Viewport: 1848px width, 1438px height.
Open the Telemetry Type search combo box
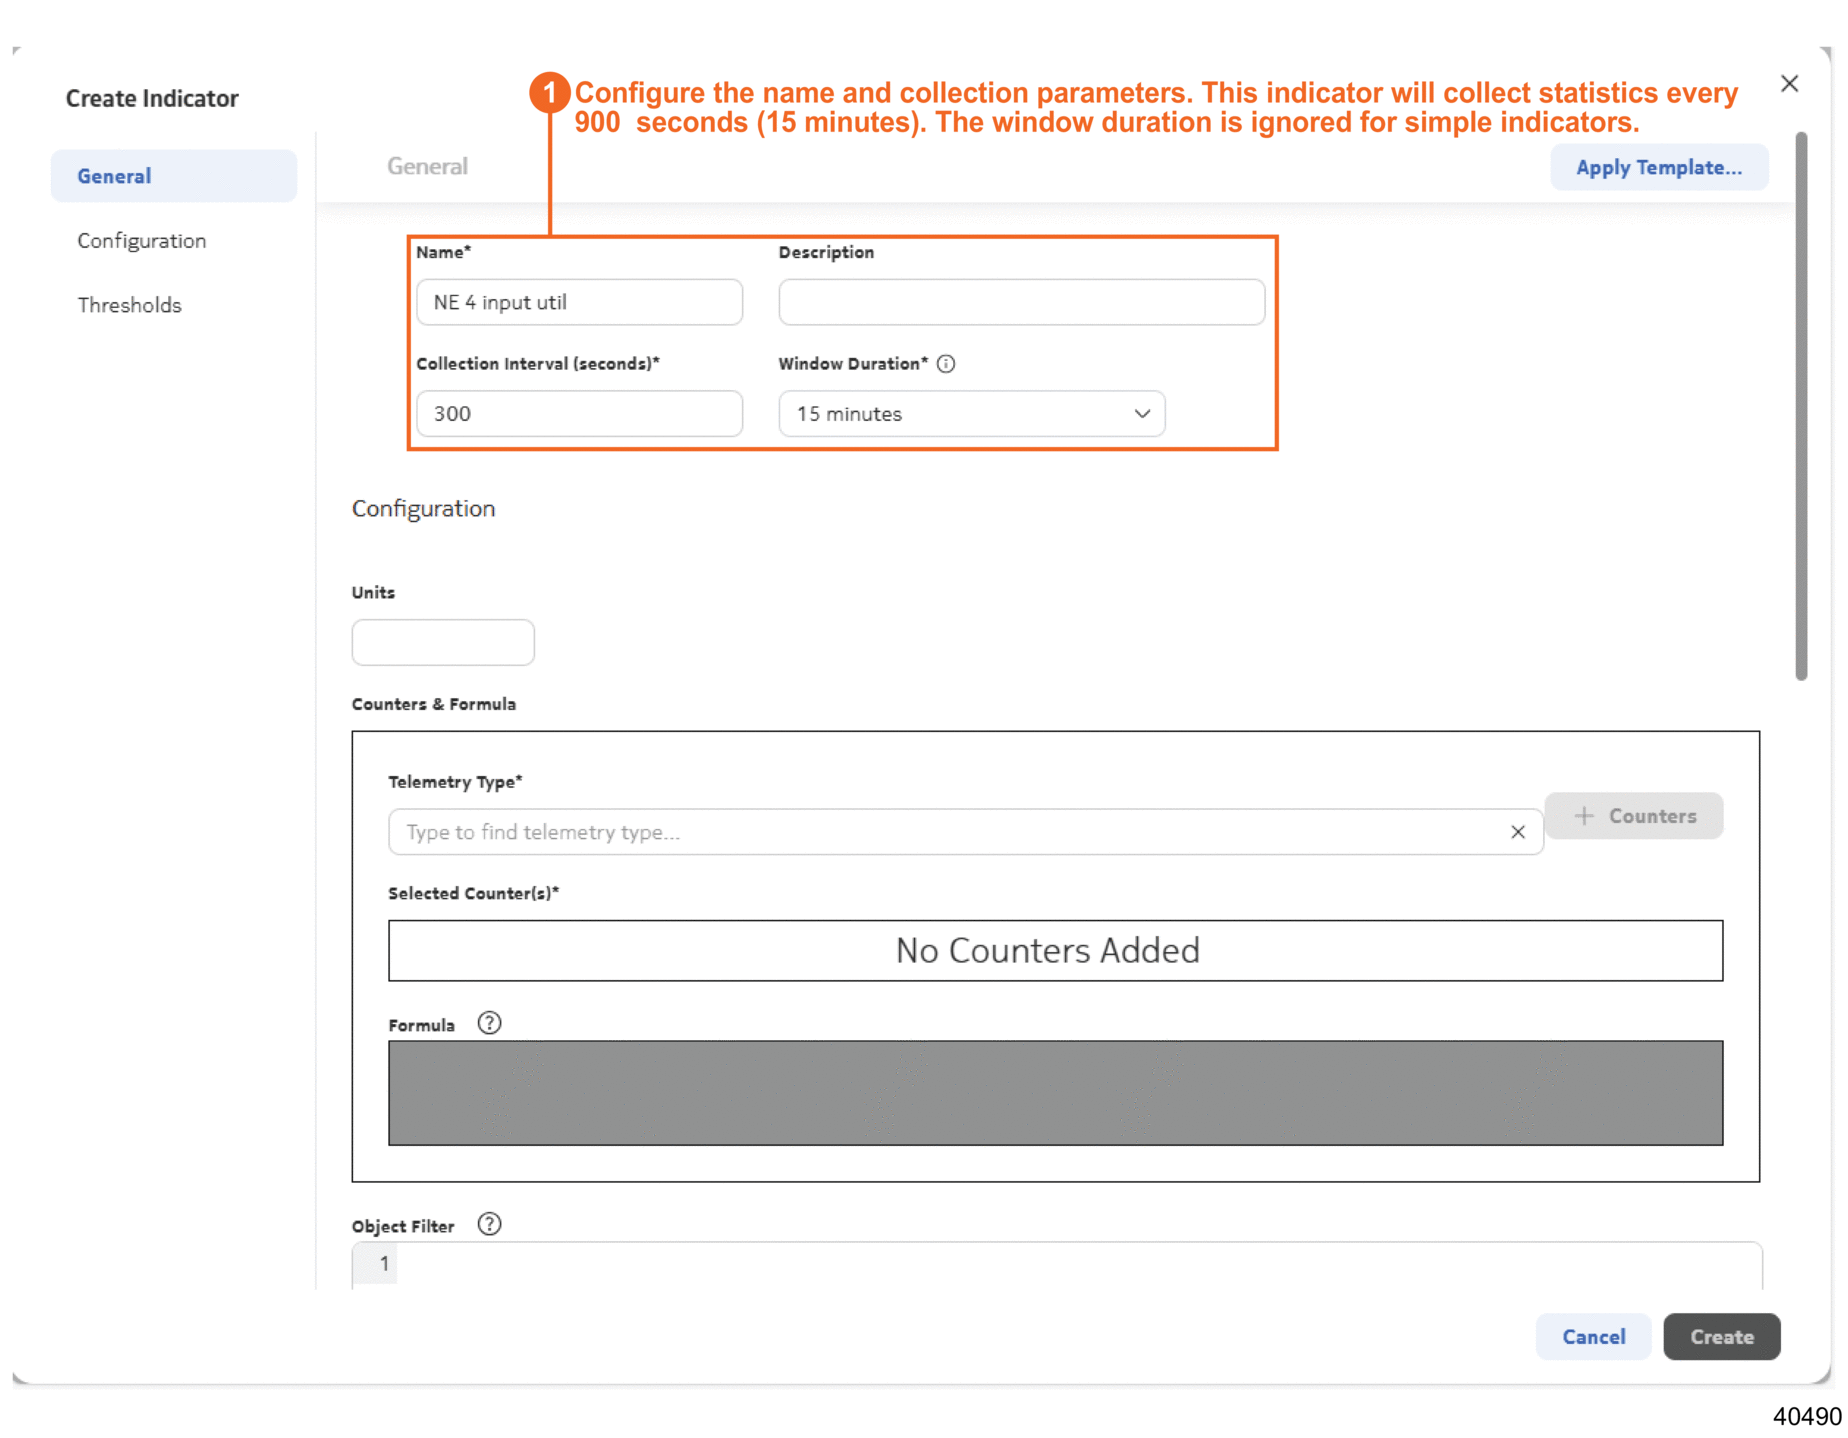click(x=950, y=832)
